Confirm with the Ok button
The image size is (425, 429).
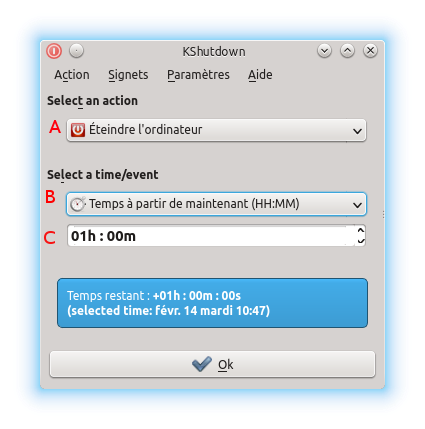coord(212,364)
